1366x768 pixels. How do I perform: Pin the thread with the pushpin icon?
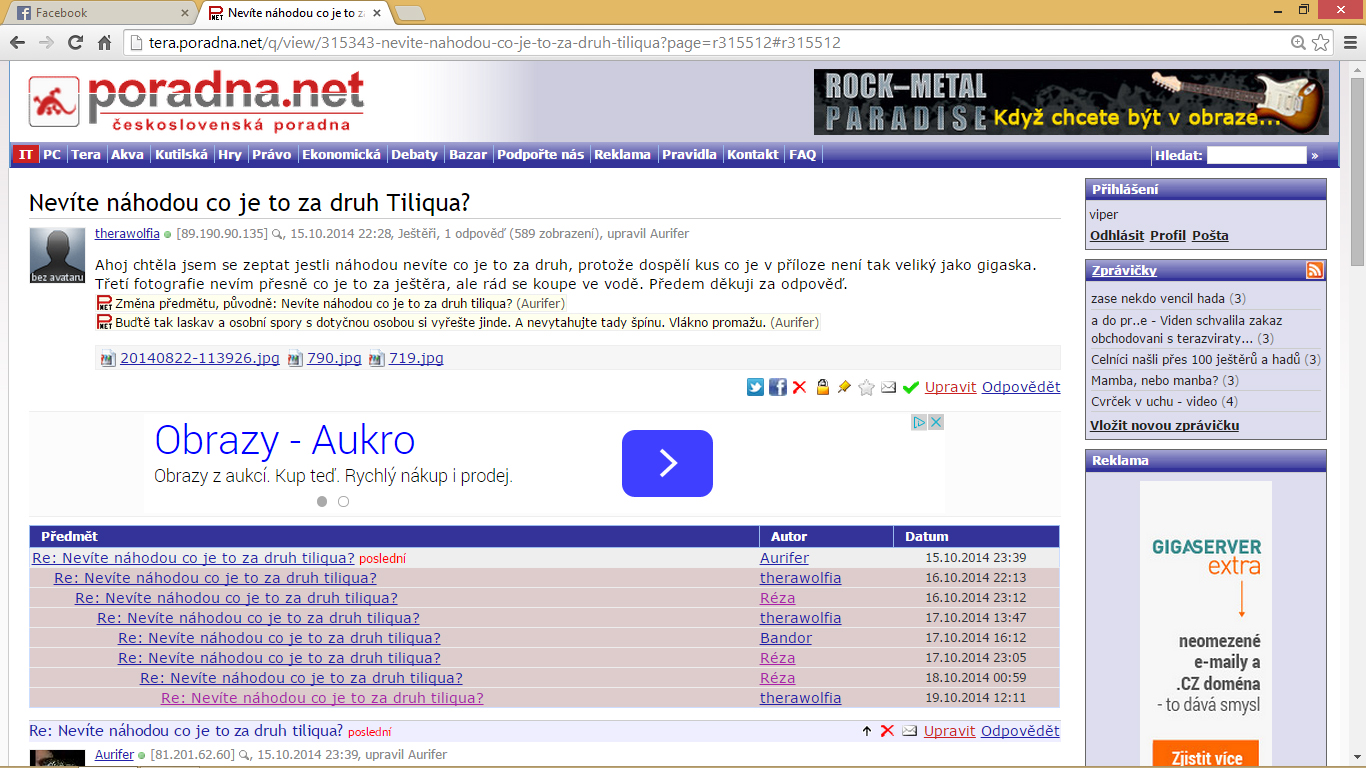tap(844, 387)
